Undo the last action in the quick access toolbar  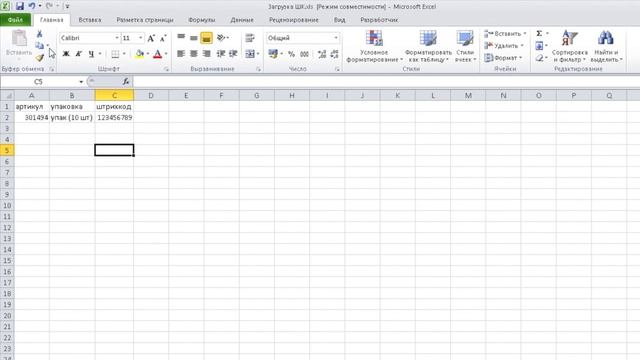[x=31, y=6]
